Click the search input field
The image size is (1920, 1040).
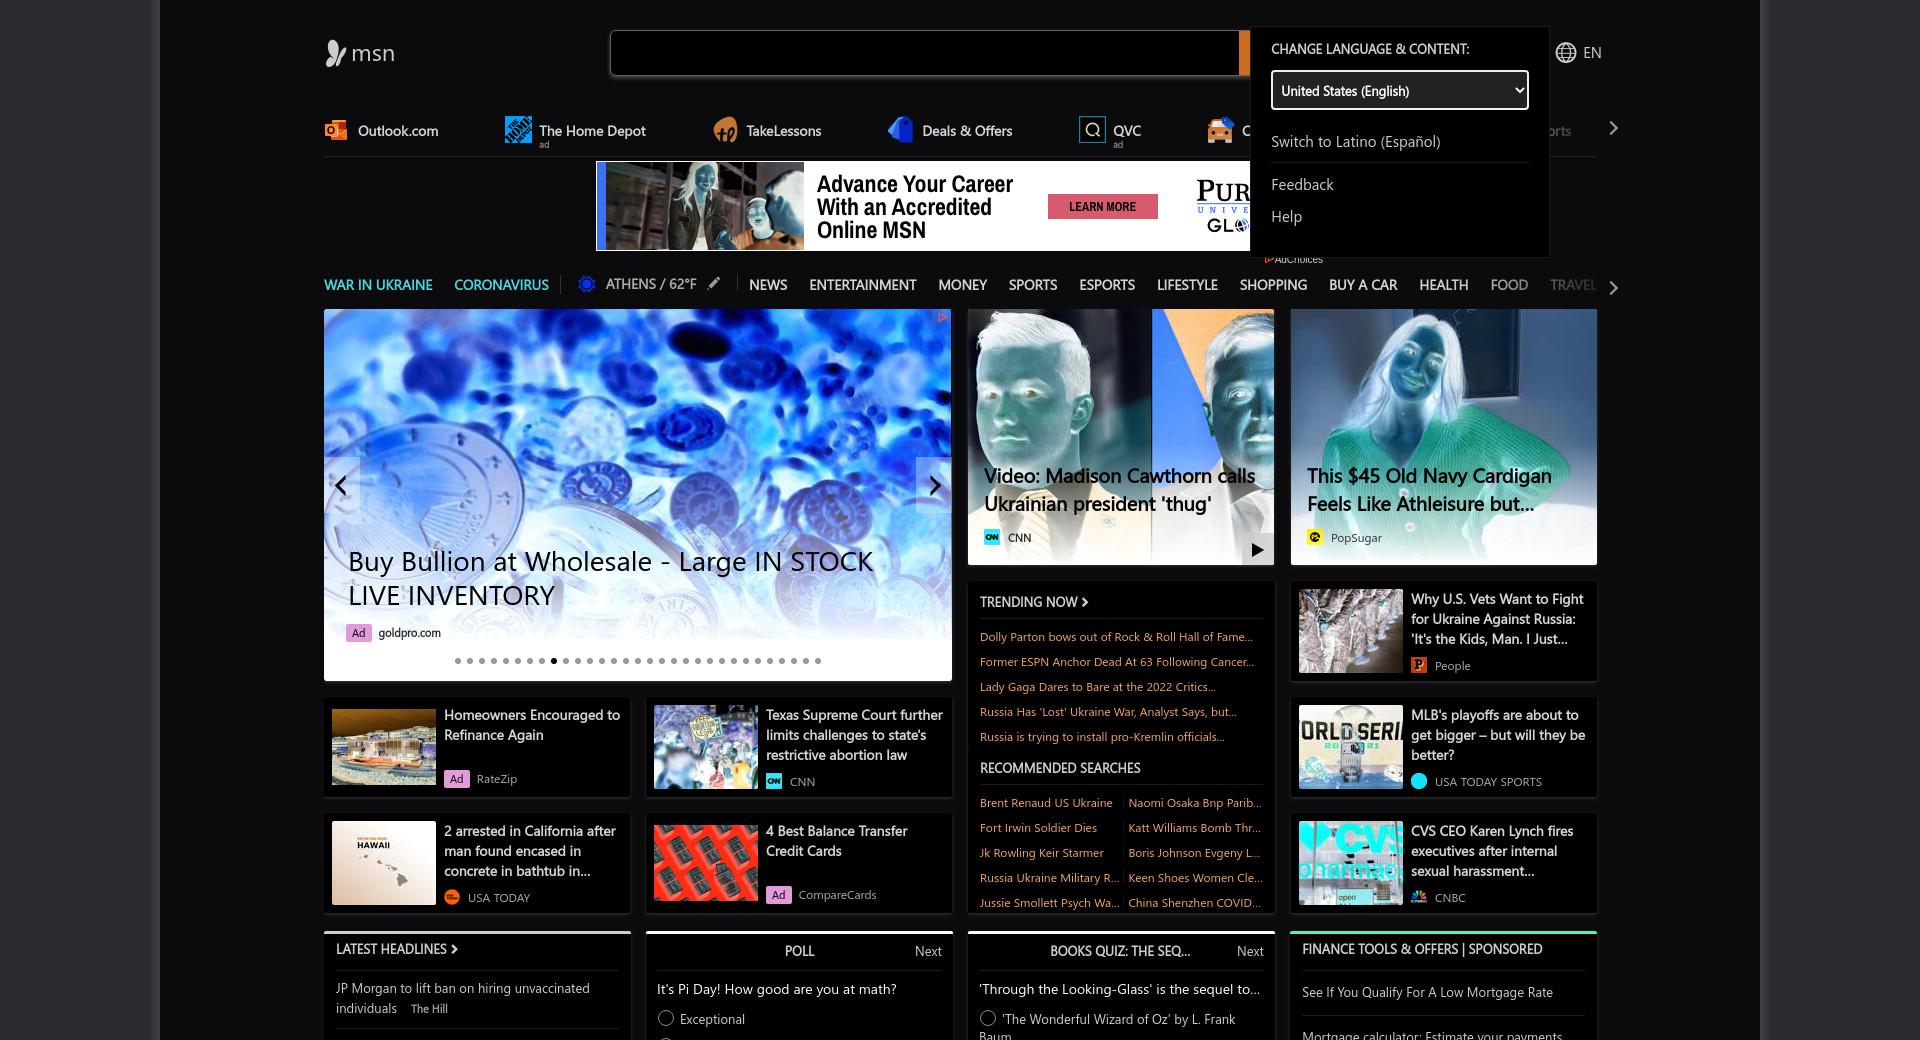point(925,53)
